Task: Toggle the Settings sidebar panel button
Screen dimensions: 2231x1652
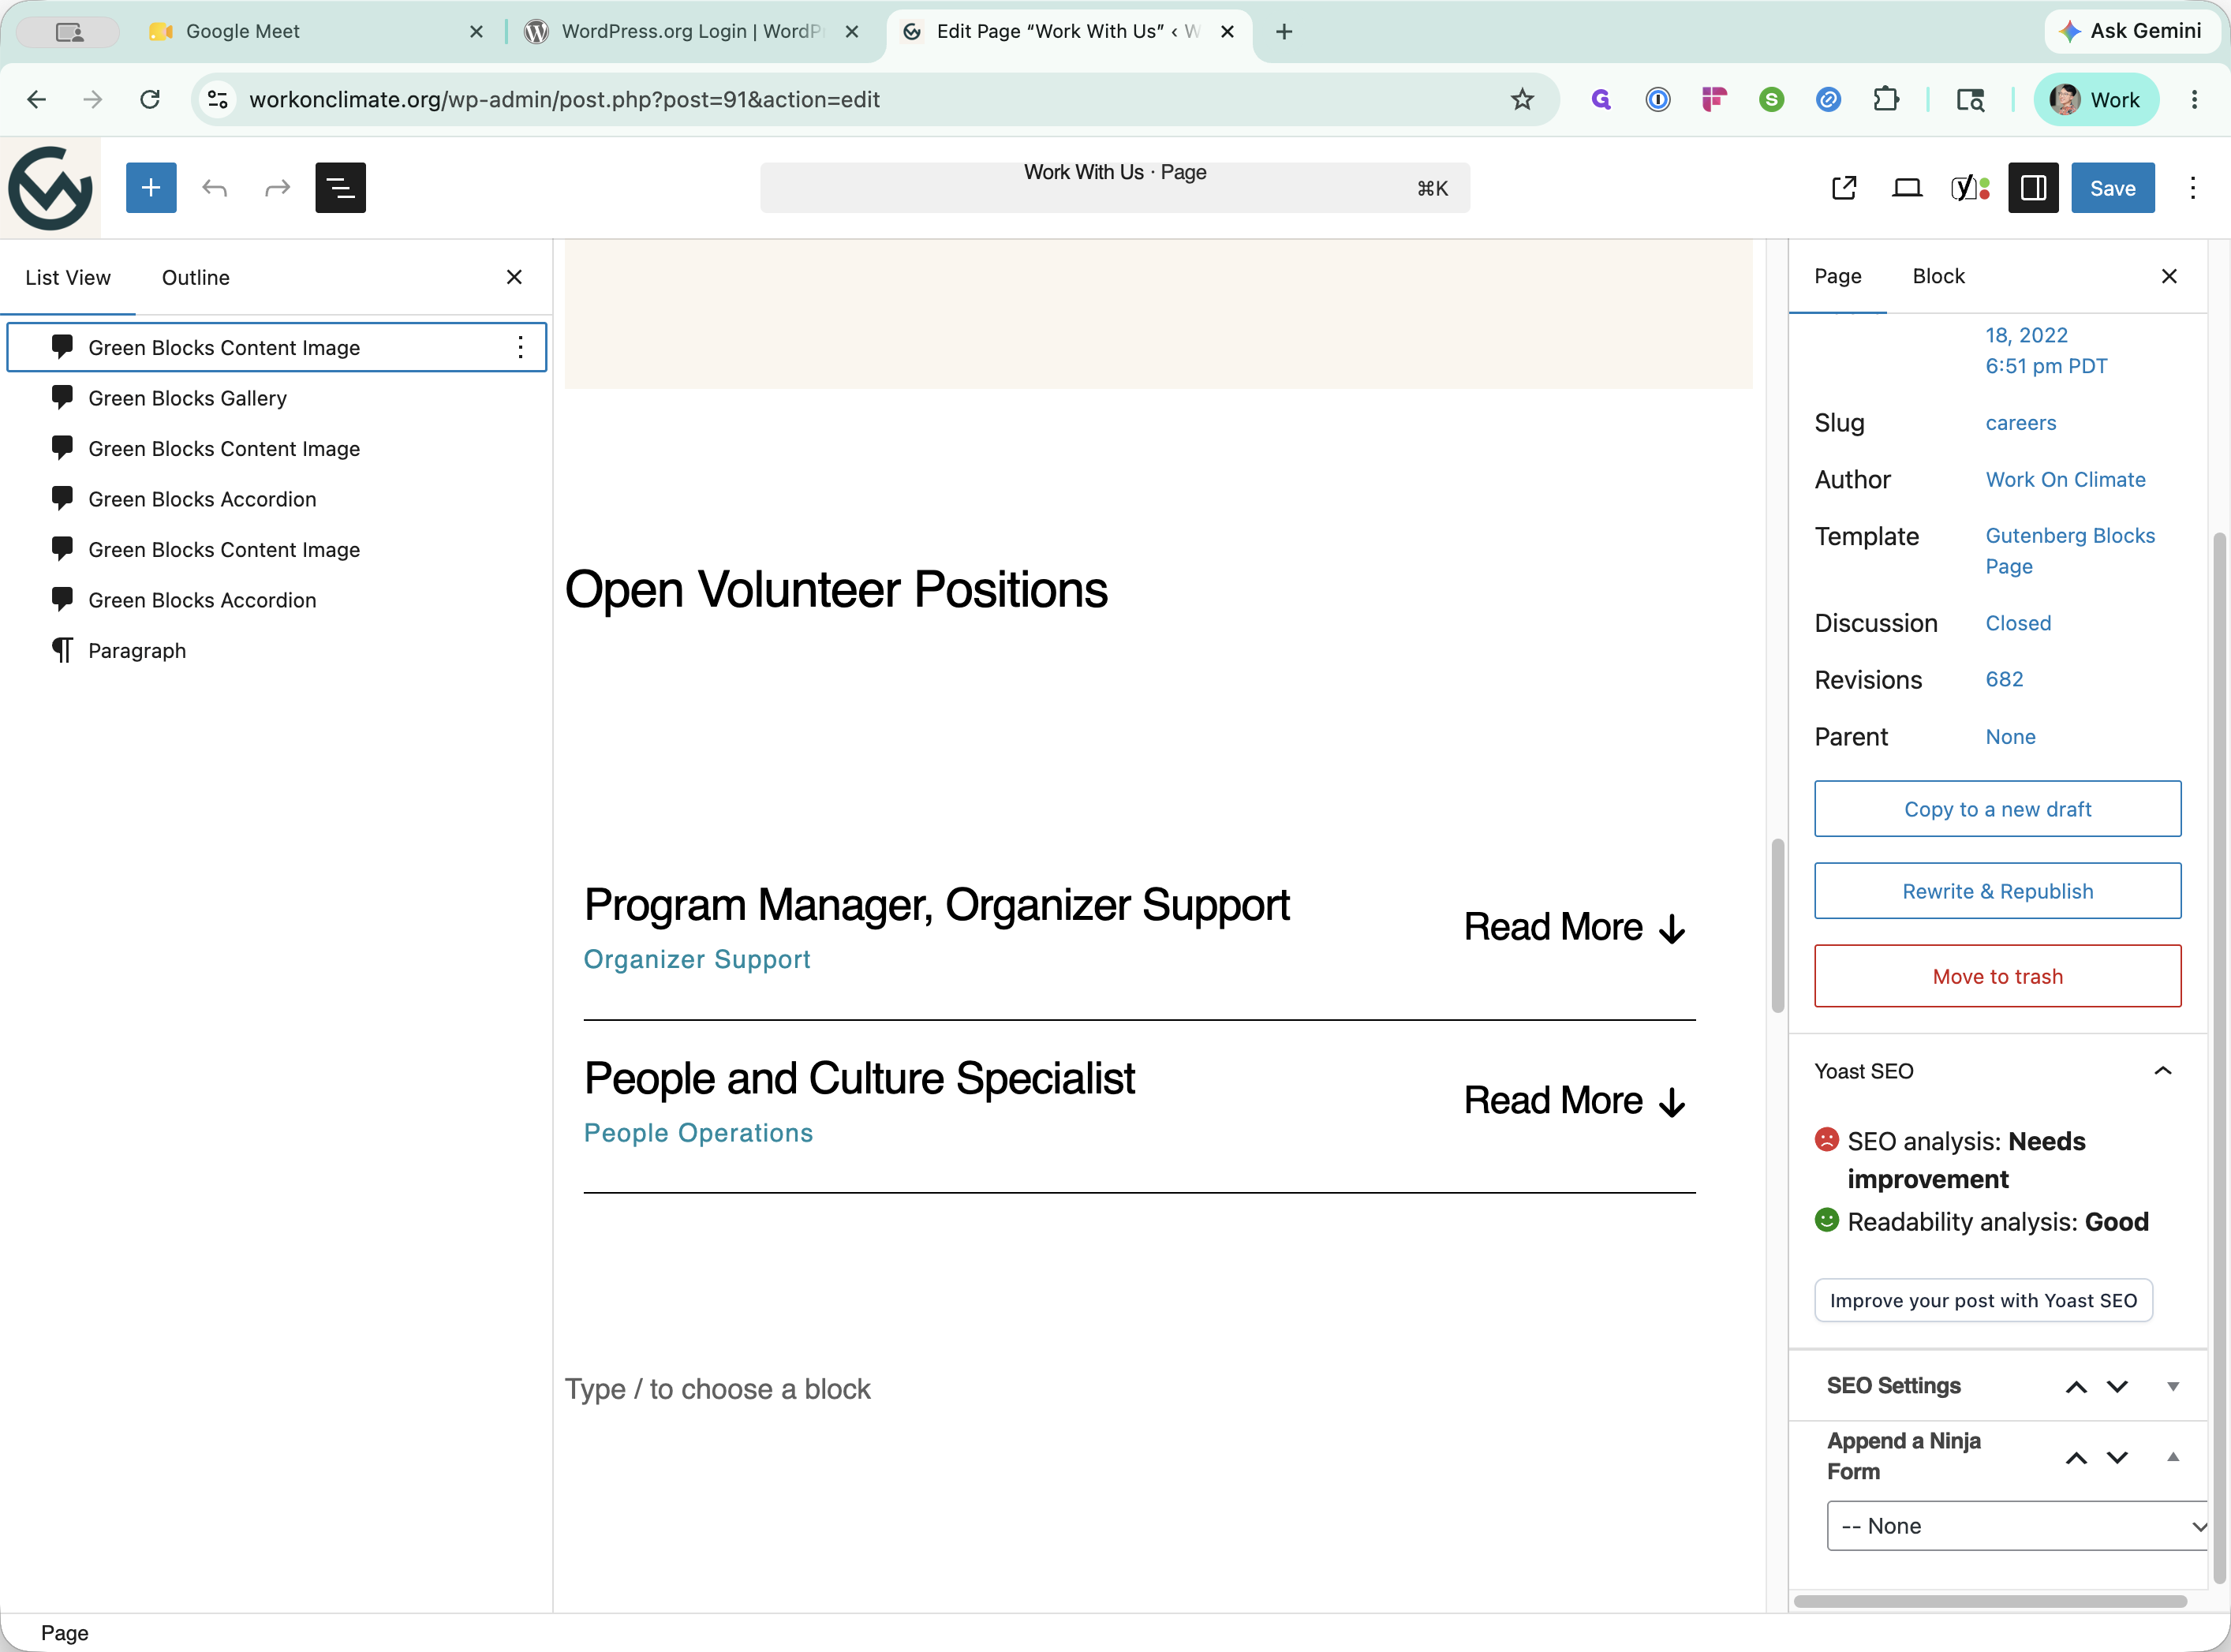Action: tap(2033, 188)
